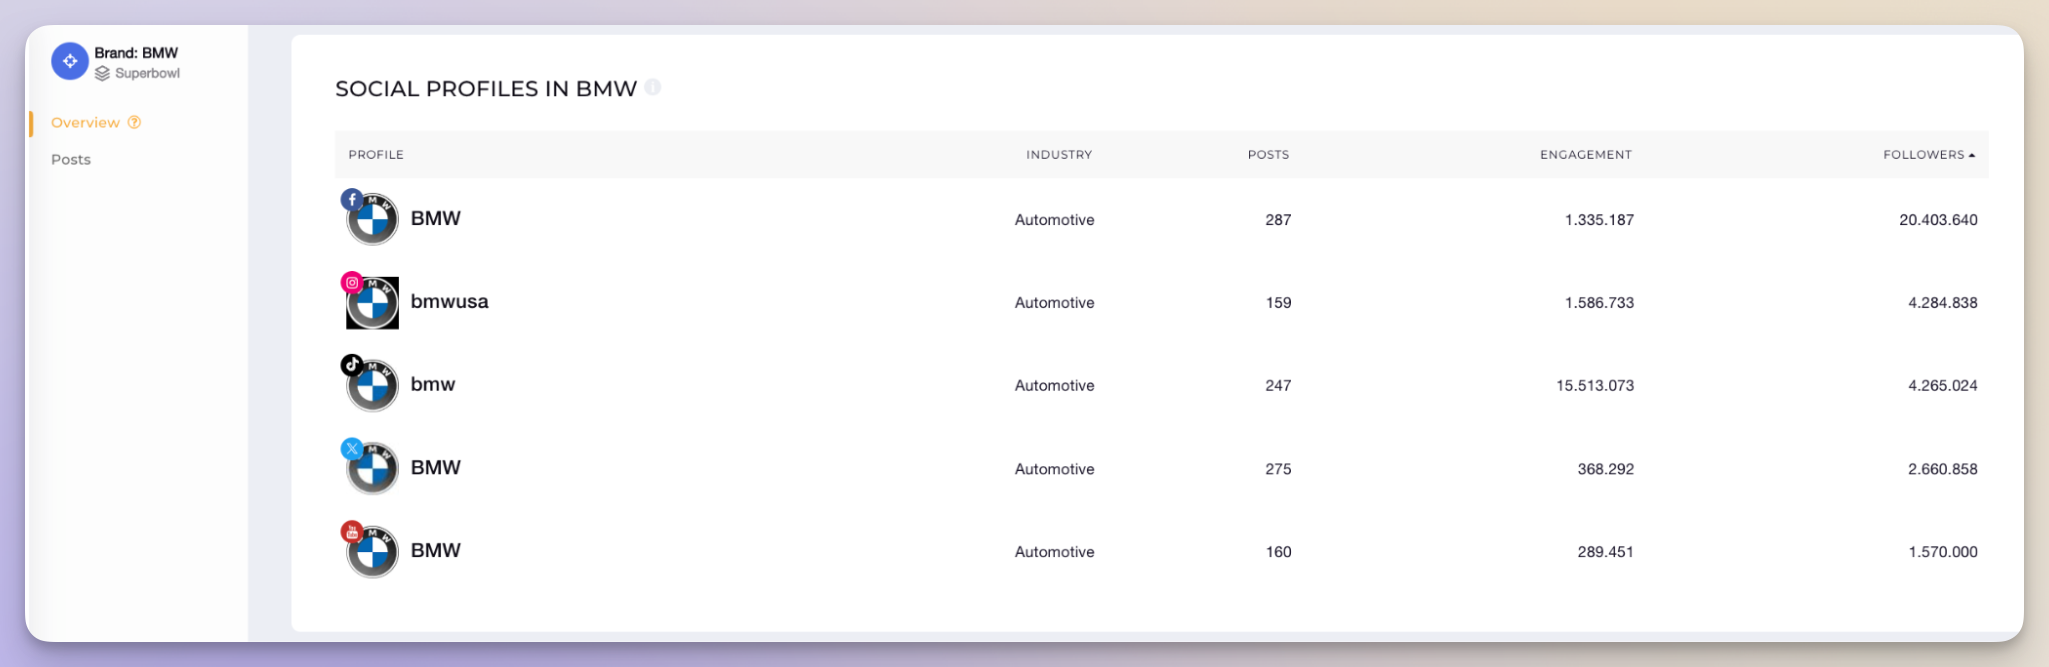Sort the table by Profile column
This screenshot has width=2049, height=667.
(x=376, y=155)
